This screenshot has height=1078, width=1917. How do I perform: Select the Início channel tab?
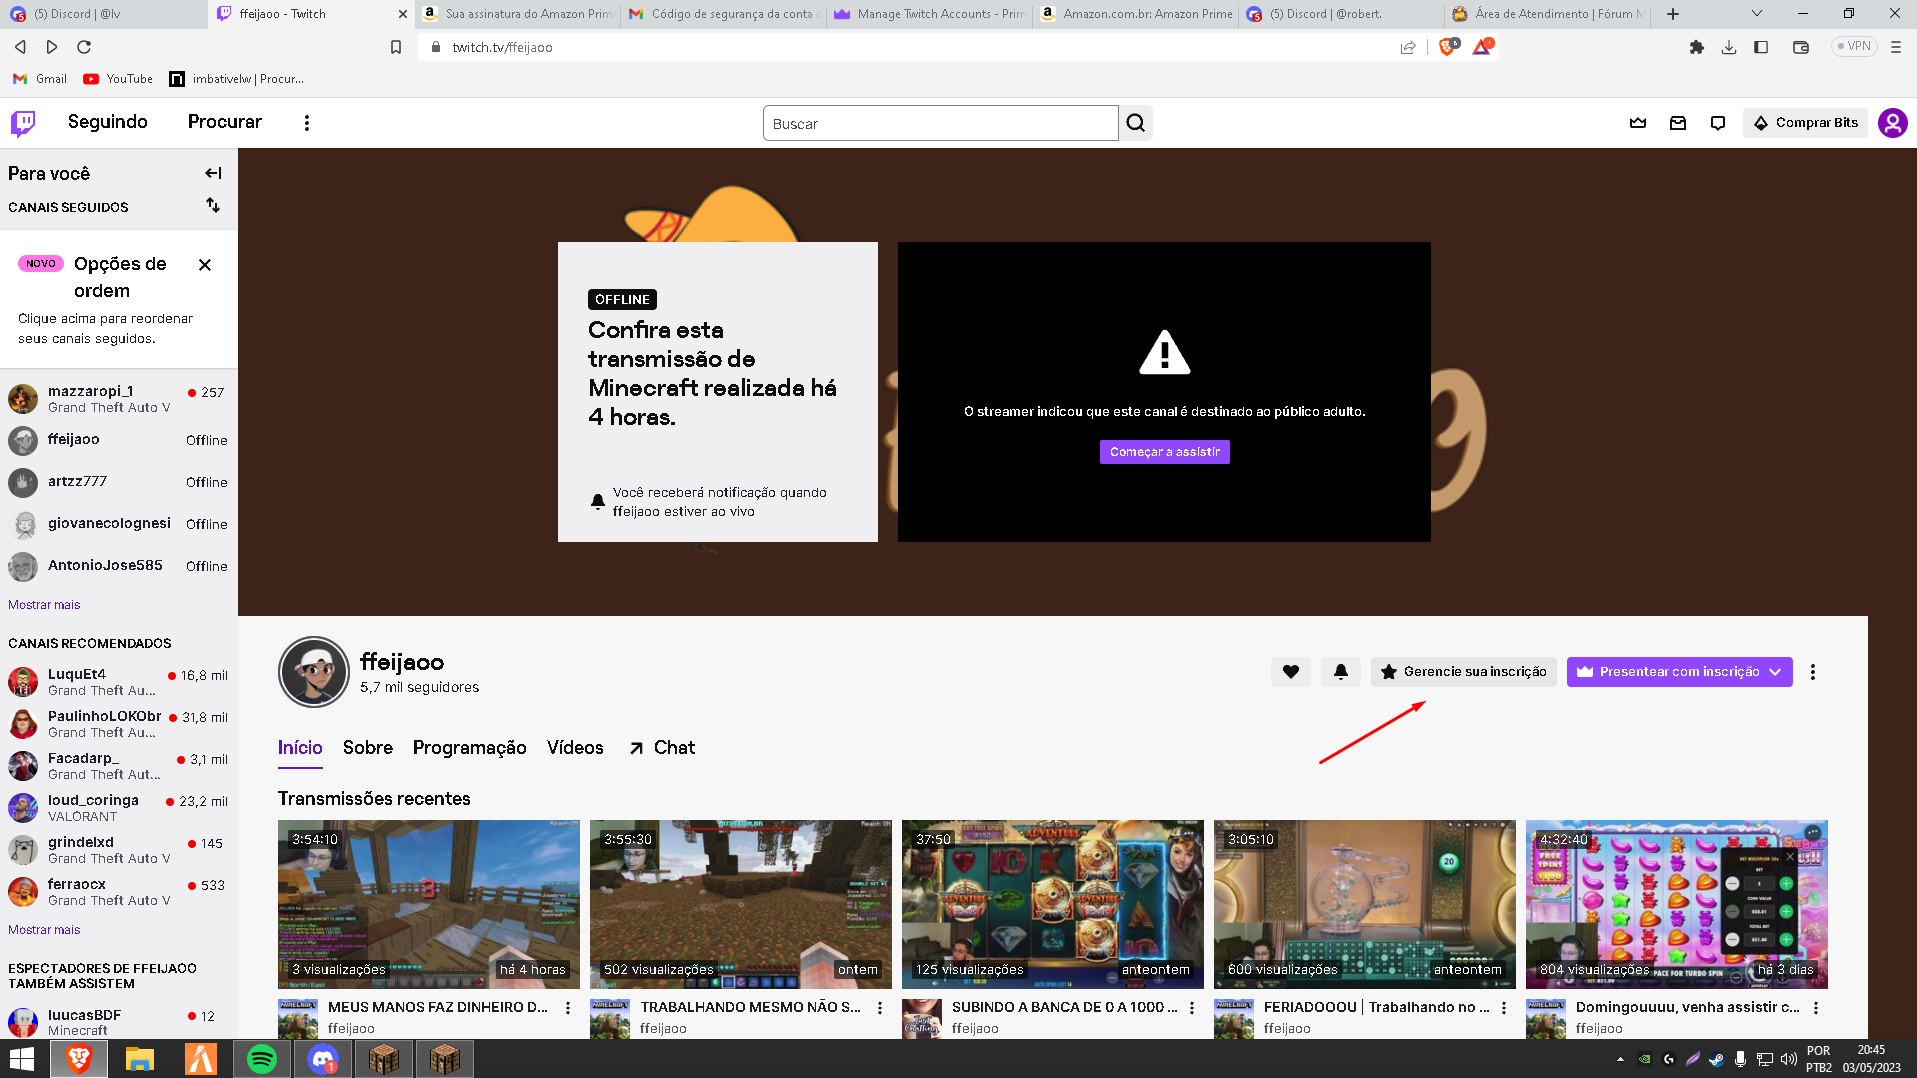(300, 748)
